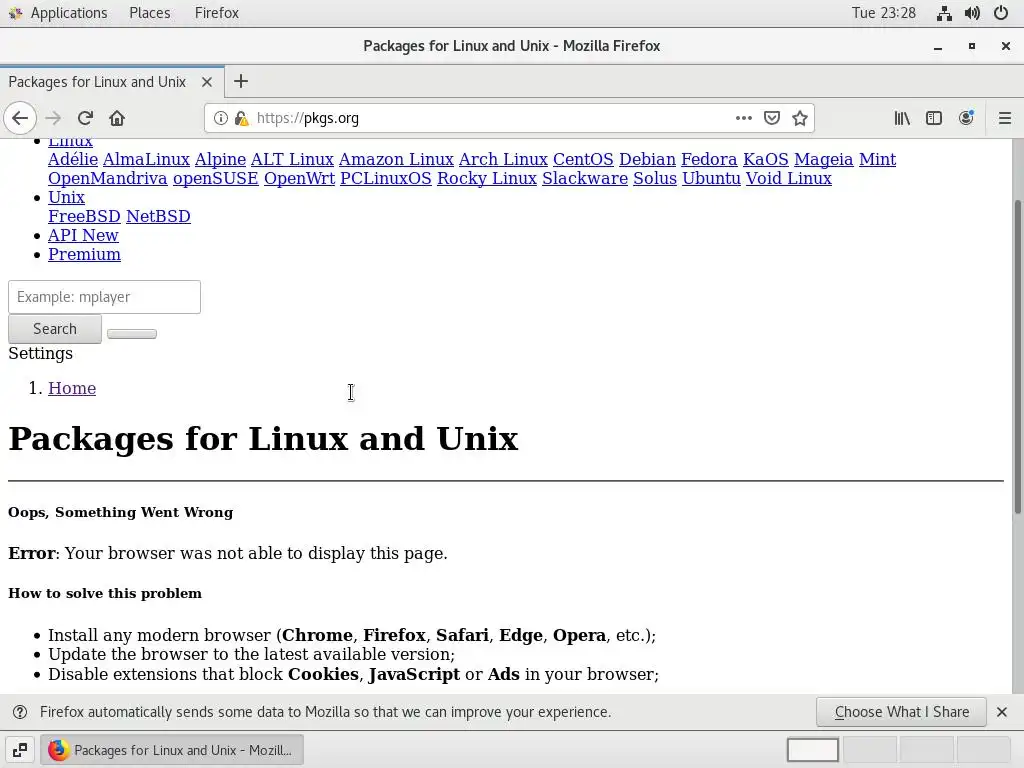Screen dimensions: 1024x768
Task: Open the ALT Linux link
Action: click(292, 159)
